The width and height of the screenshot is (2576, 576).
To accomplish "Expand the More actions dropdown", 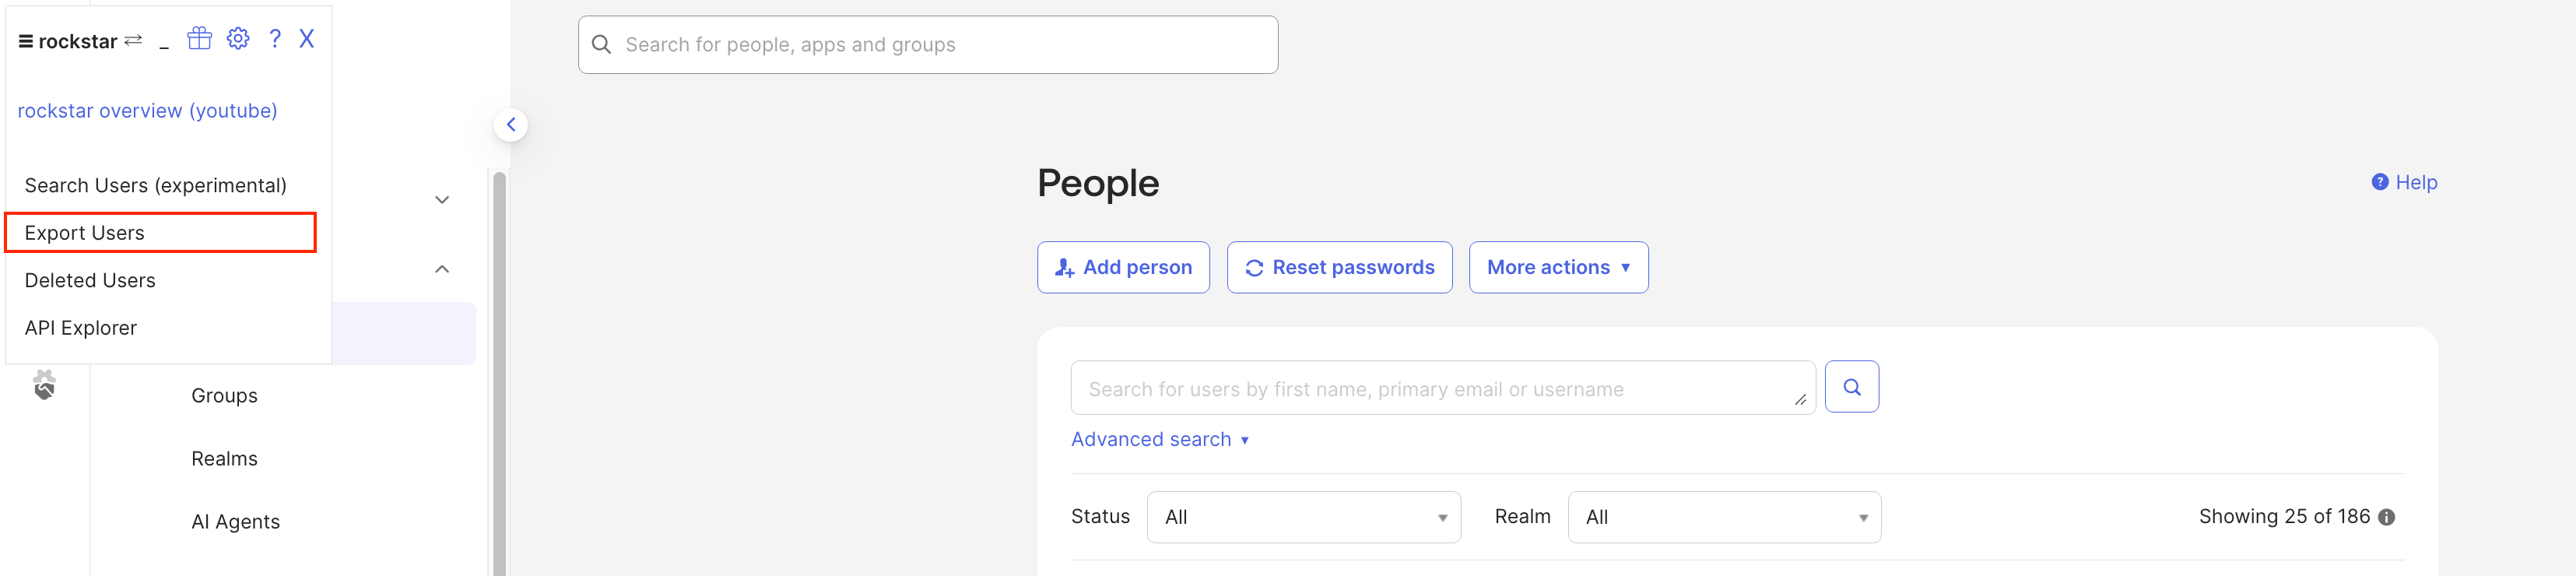I will (x=1558, y=267).
